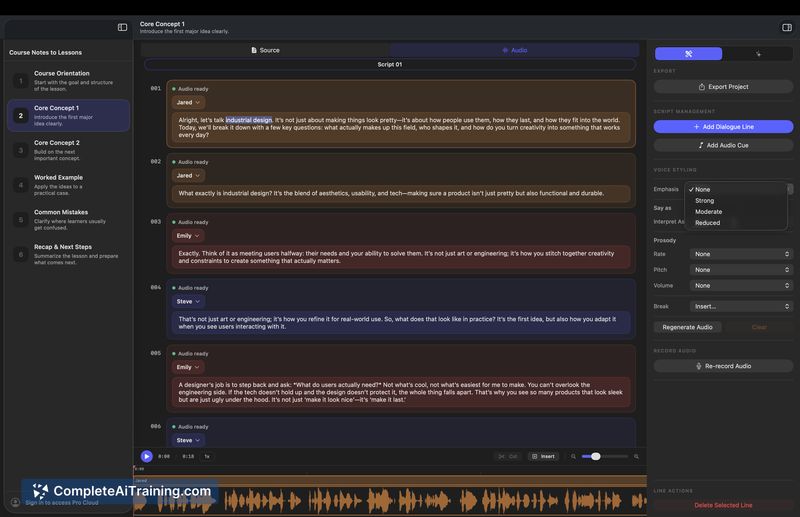Click the account avatar icon at bottom left
This screenshot has width=800, height=517.
click(15, 502)
